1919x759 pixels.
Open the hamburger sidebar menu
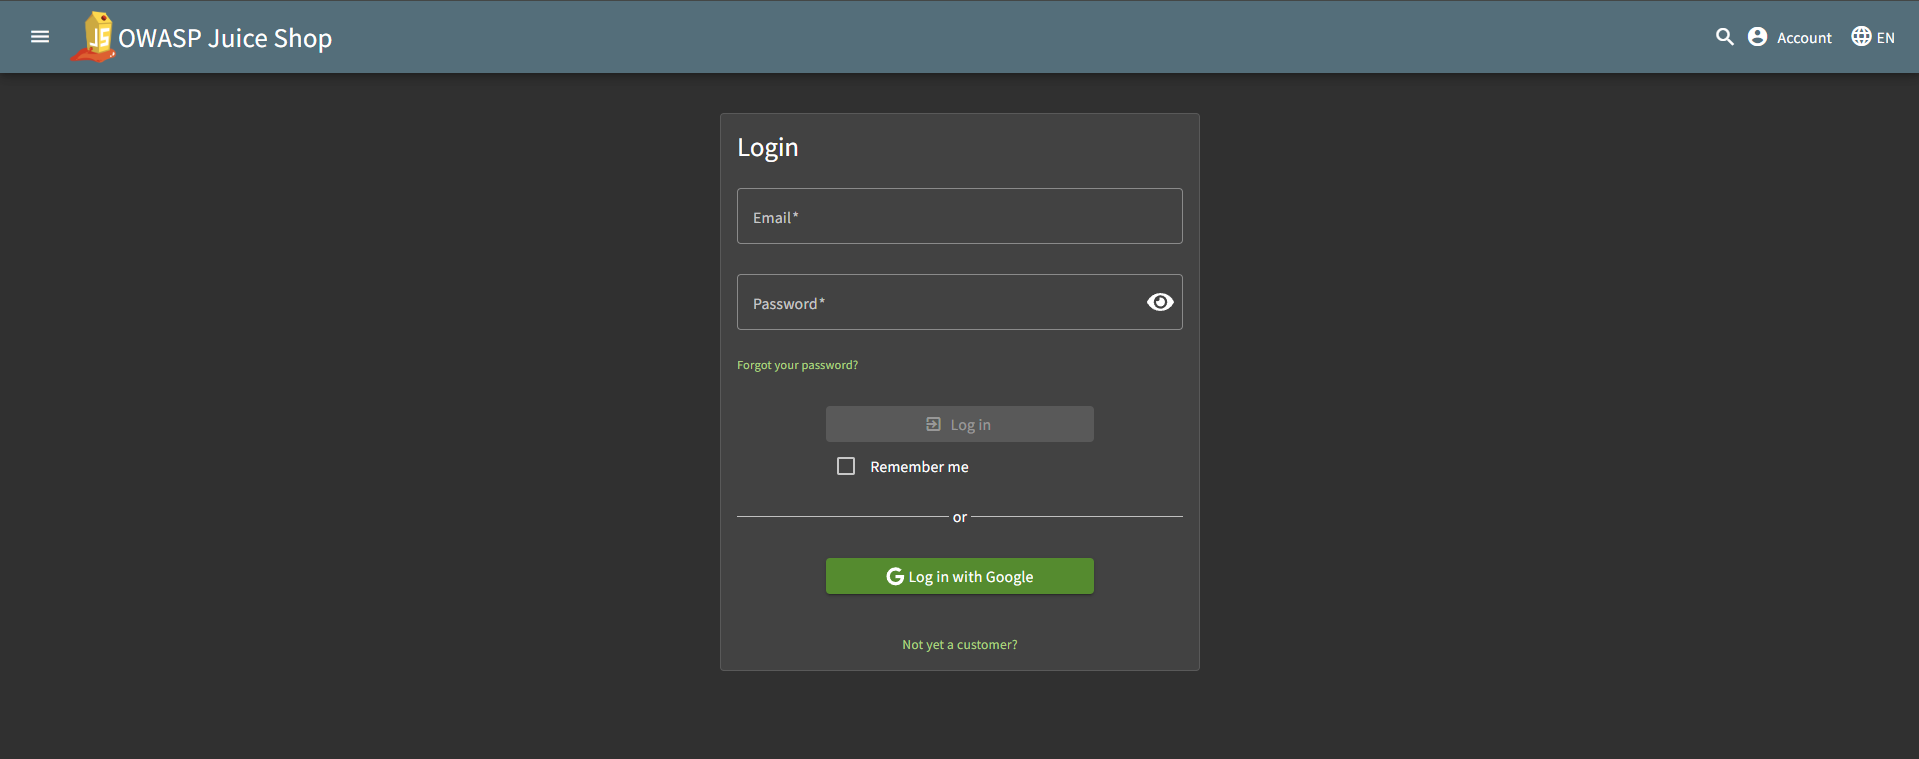point(40,37)
